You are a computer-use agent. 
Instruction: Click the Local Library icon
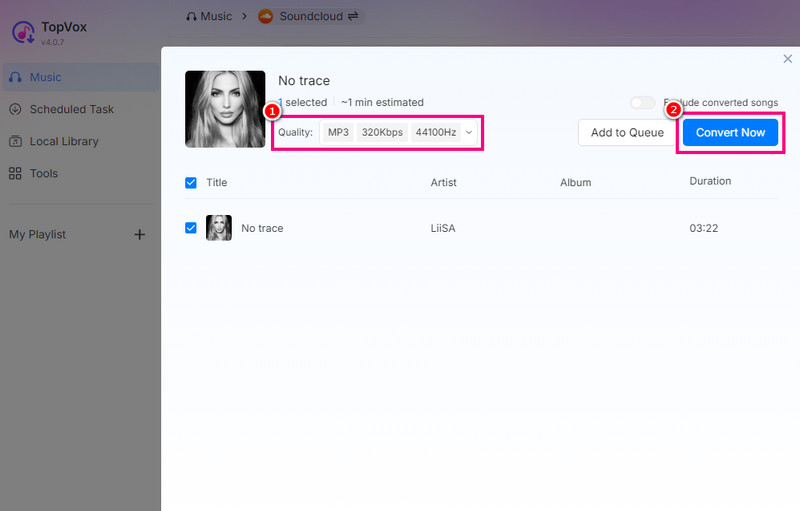point(15,141)
